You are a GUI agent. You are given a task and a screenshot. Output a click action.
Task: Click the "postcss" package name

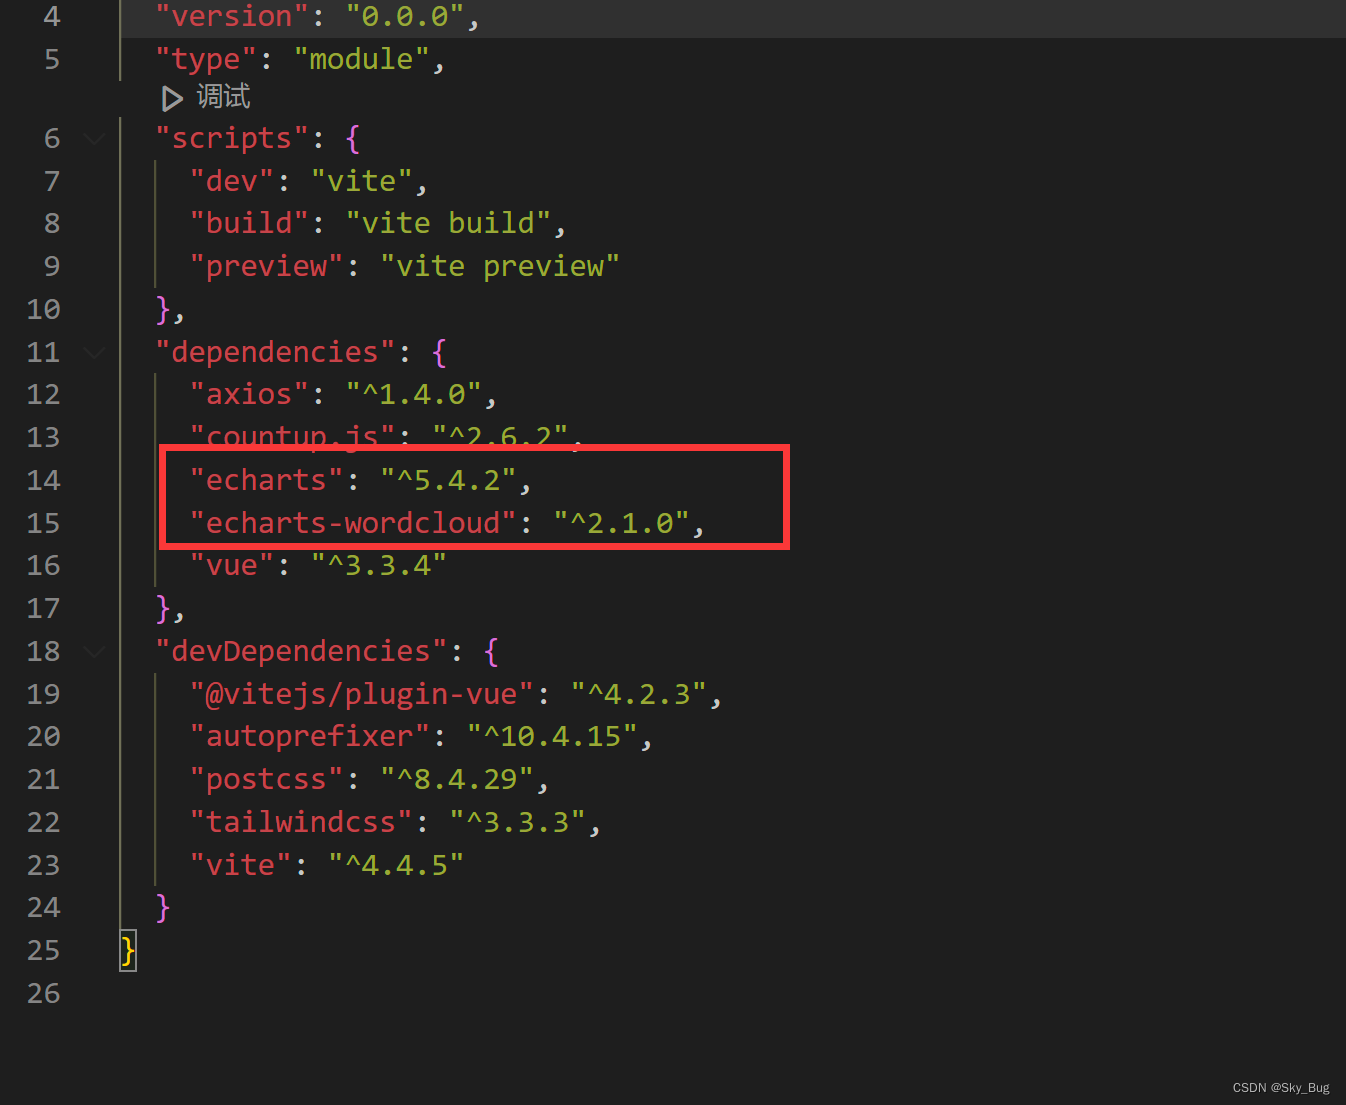coord(267,779)
